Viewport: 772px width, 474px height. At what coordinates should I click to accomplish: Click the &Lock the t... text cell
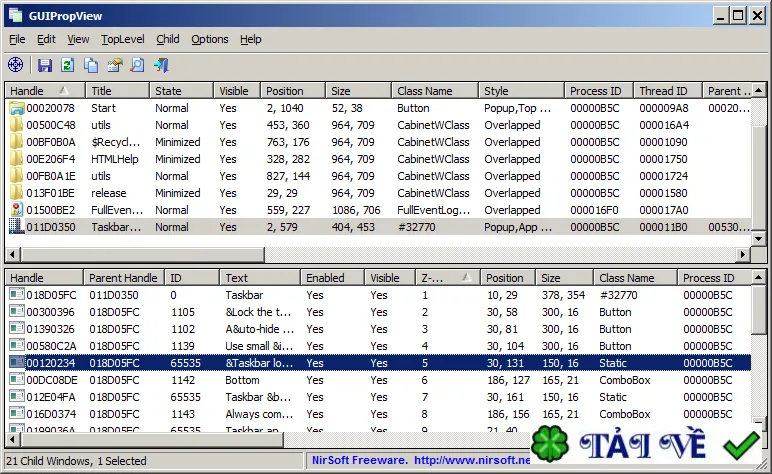[x=258, y=312]
